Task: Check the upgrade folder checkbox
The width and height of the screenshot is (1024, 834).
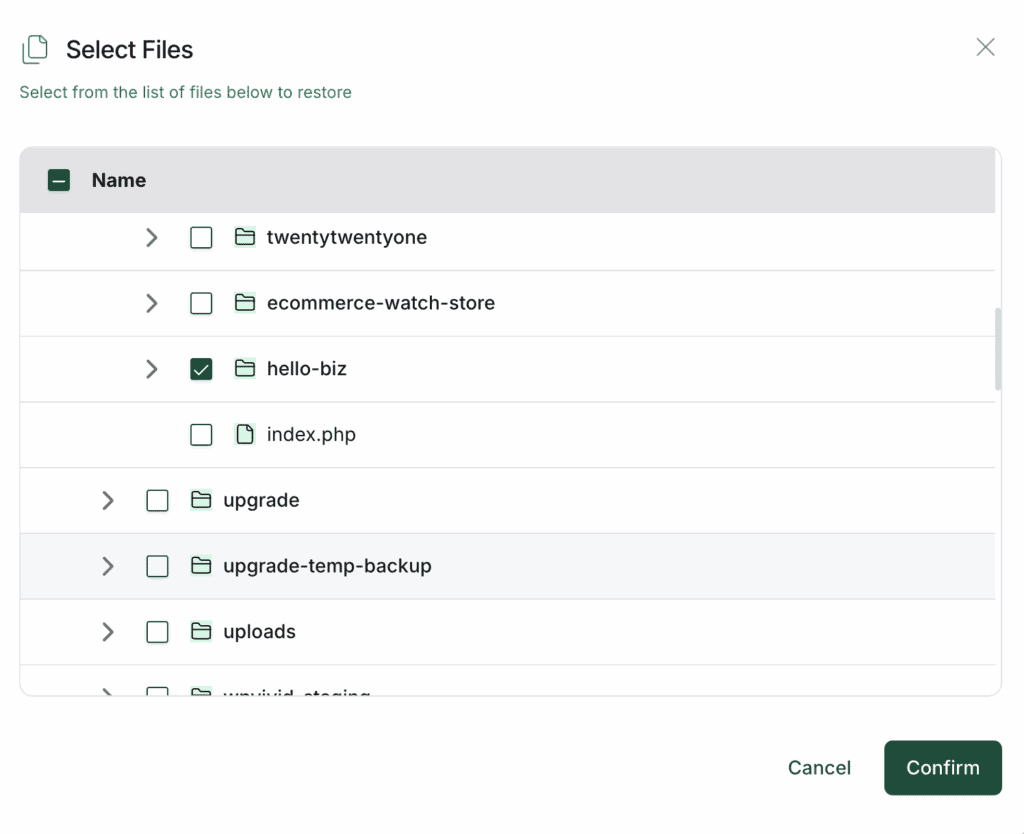Action: tap(157, 501)
